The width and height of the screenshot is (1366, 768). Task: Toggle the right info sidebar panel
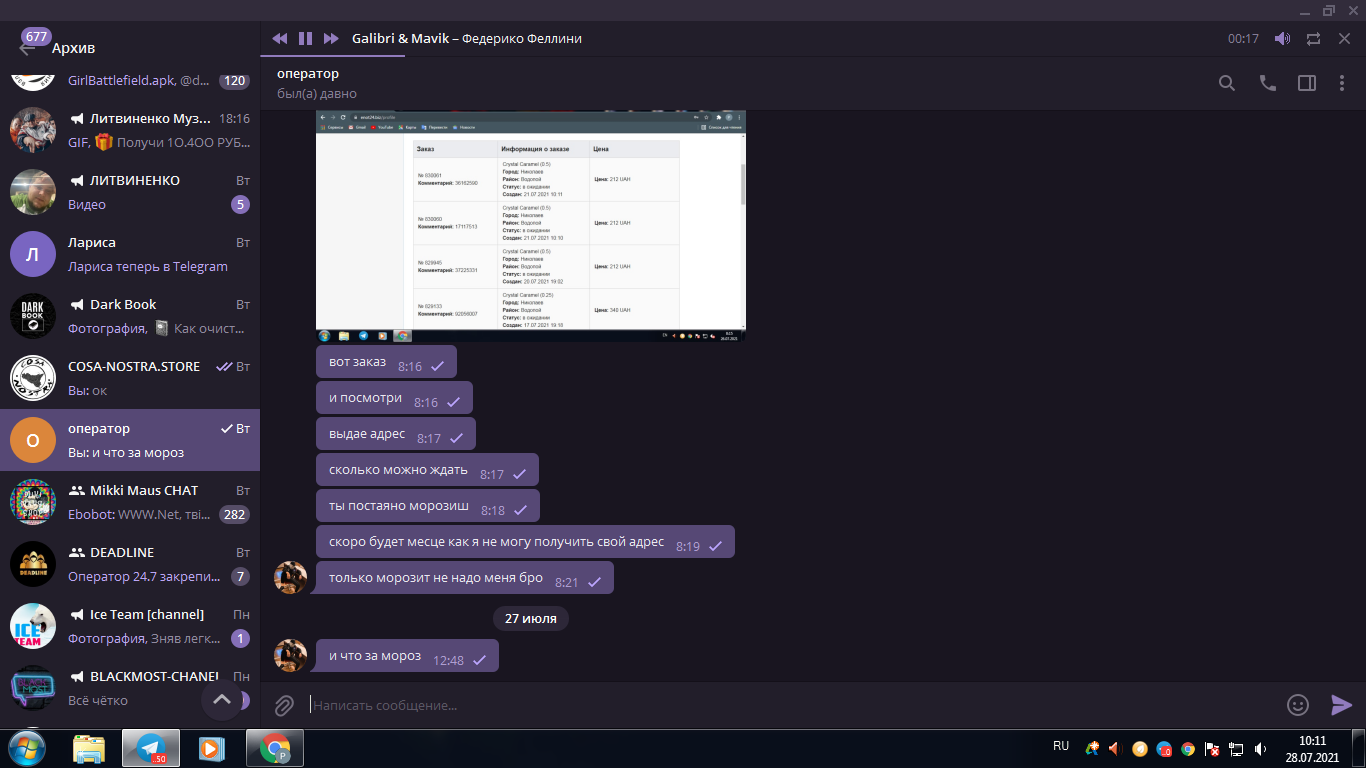tap(1307, 83)
